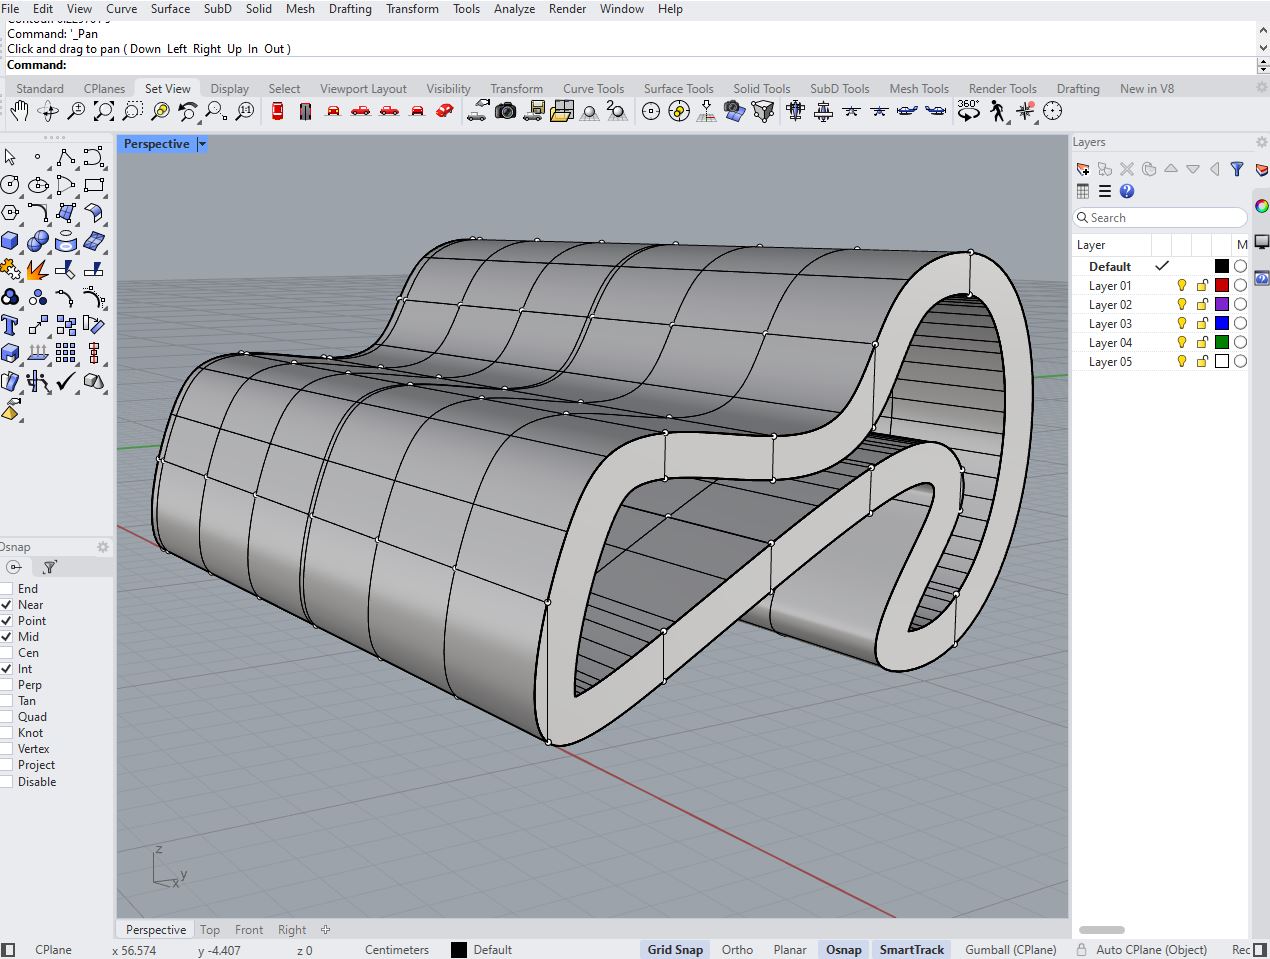The height and width of the screenshot is (959, 1270).
Task: Select the Text object tool
Action: click(10, 325)
